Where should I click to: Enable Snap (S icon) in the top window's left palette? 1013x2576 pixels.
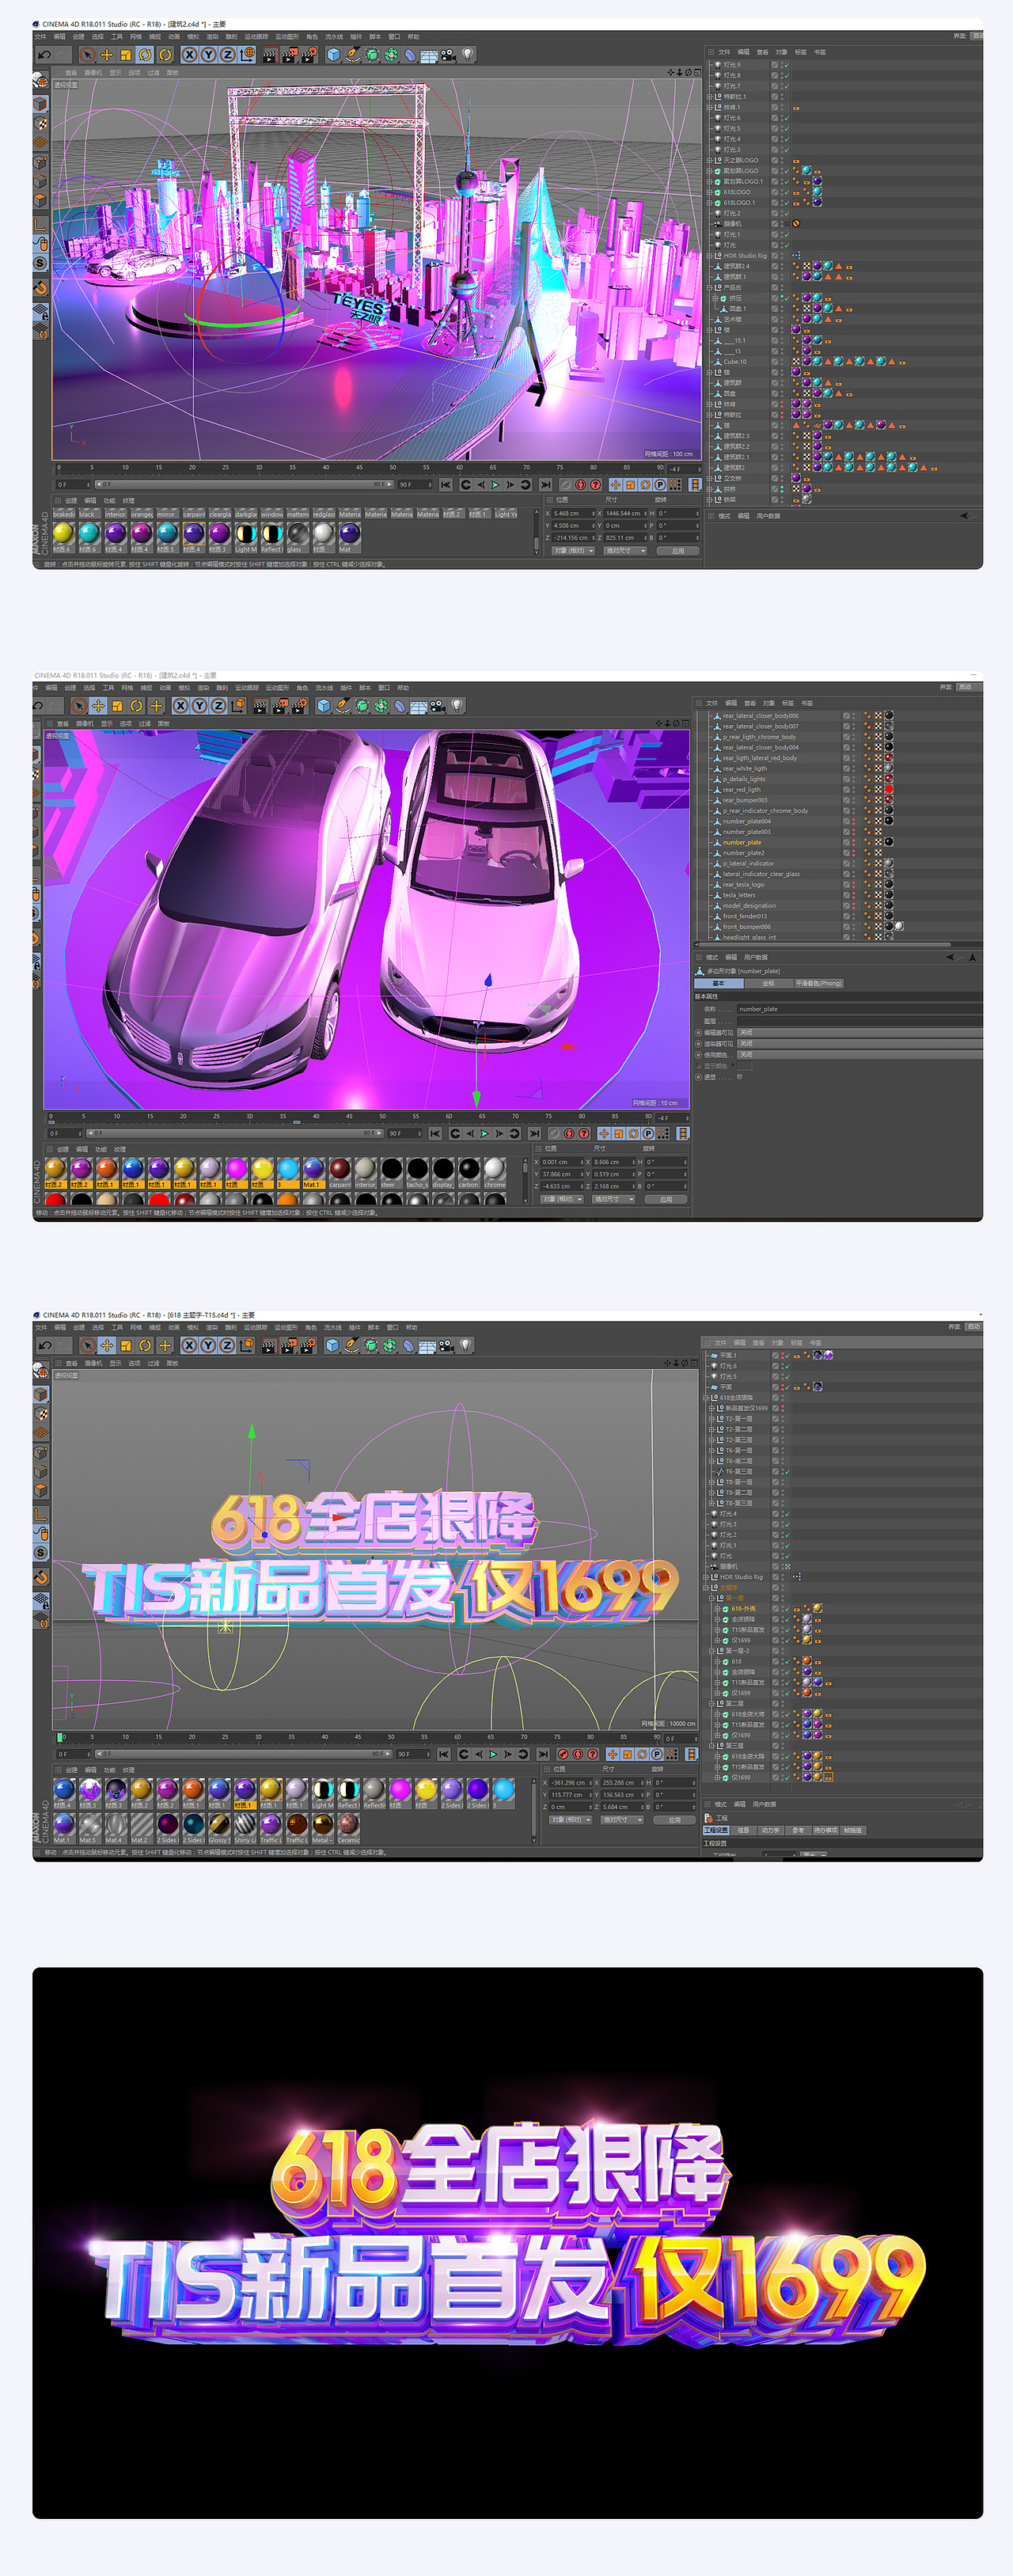coord(41,263)
